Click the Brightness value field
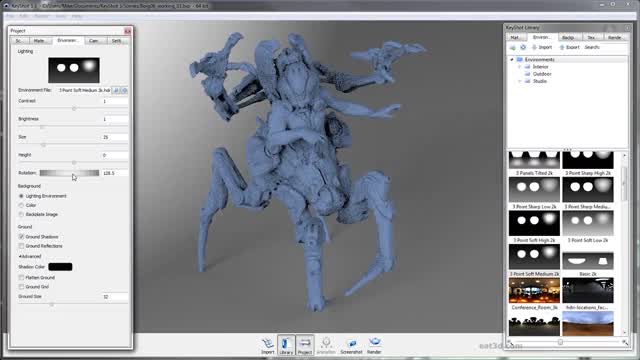 [114, 119]
